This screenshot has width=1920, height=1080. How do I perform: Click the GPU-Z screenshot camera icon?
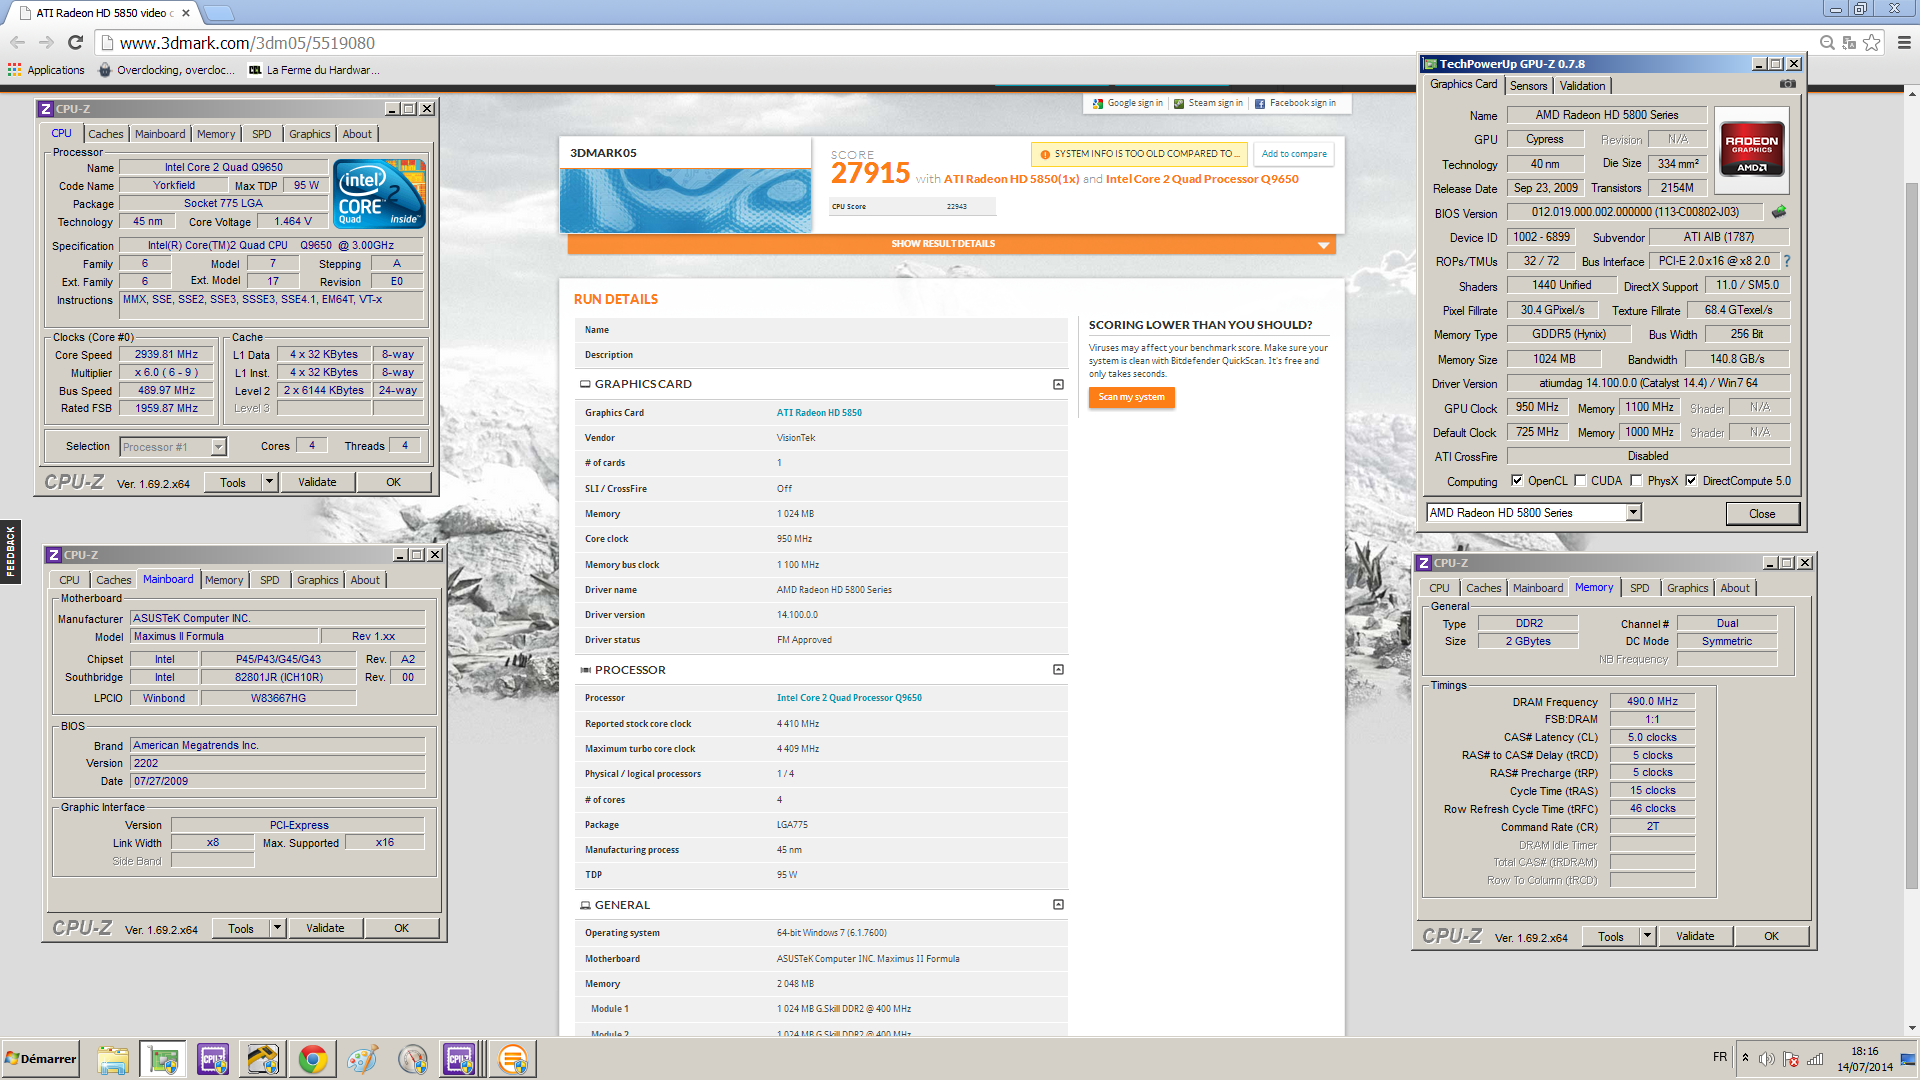(x=1788, y=85)
